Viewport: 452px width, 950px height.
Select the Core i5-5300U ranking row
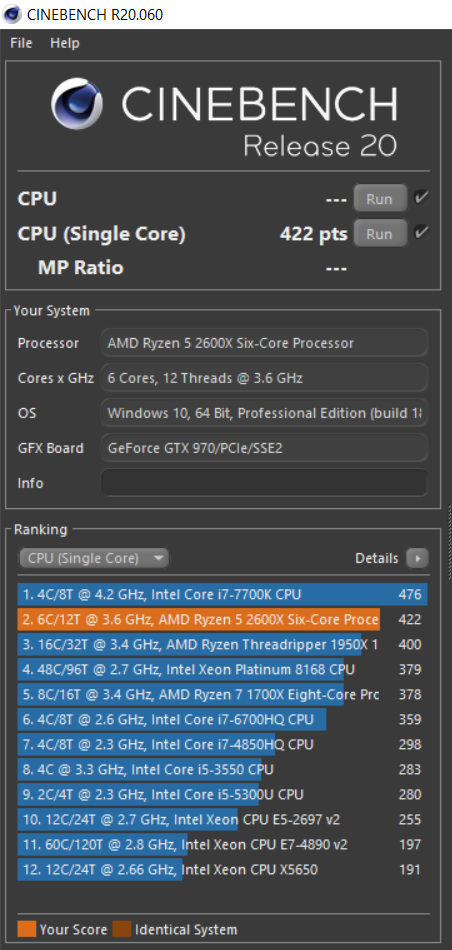[222, 794]
